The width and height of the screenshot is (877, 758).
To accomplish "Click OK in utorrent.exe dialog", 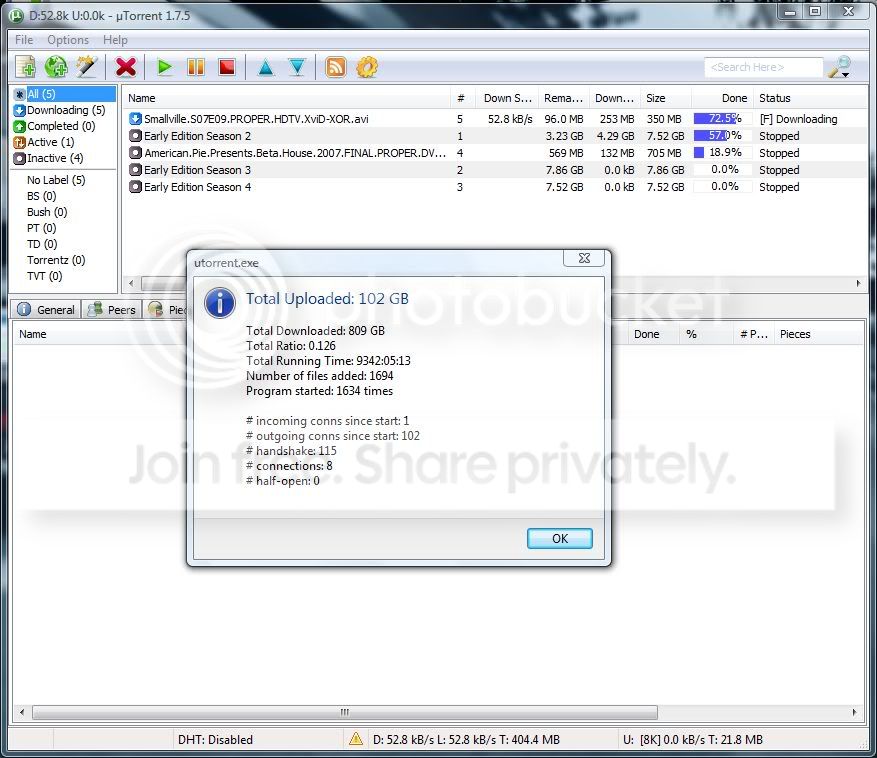I will [x=559, y=538].
